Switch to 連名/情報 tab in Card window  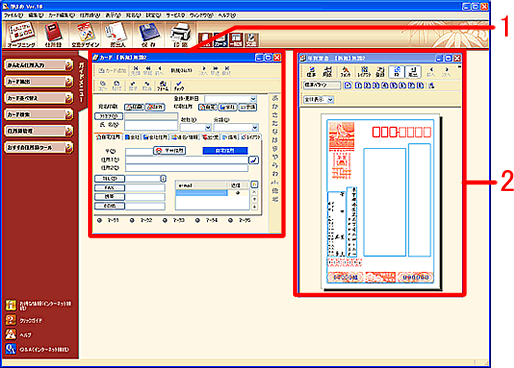tap(185, 137)
